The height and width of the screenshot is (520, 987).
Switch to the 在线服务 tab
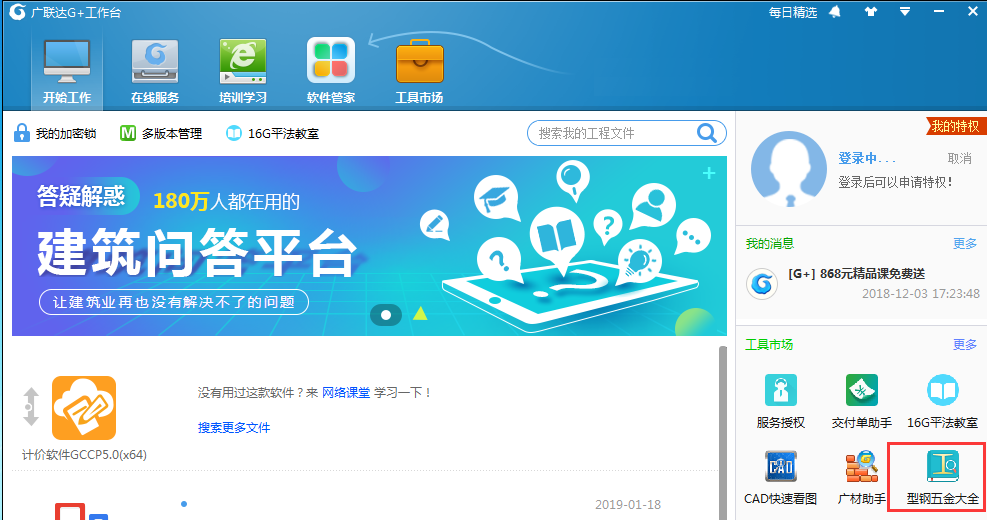155,71
